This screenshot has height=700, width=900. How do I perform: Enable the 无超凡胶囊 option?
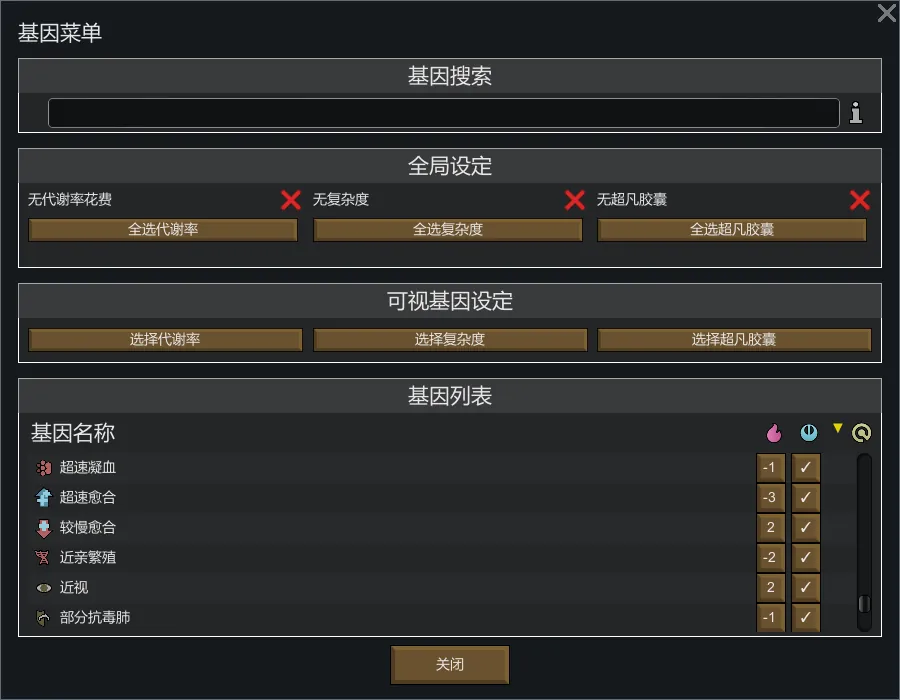(x=860, y=200)
